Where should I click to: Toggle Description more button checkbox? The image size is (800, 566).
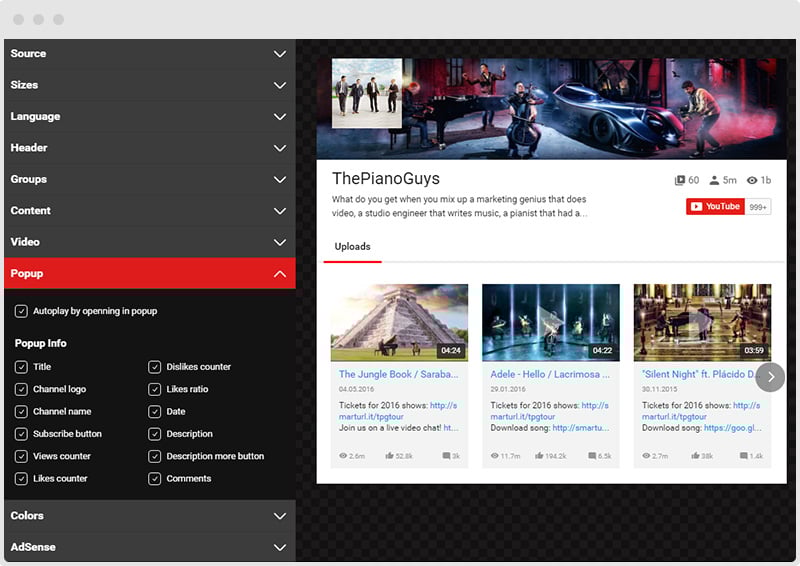[155, 456]
